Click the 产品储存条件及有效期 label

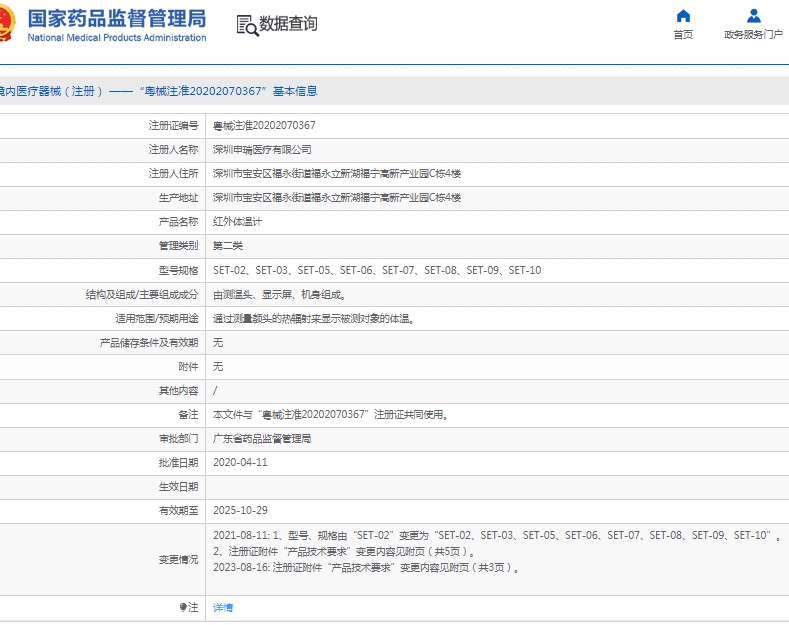[149, 343]
